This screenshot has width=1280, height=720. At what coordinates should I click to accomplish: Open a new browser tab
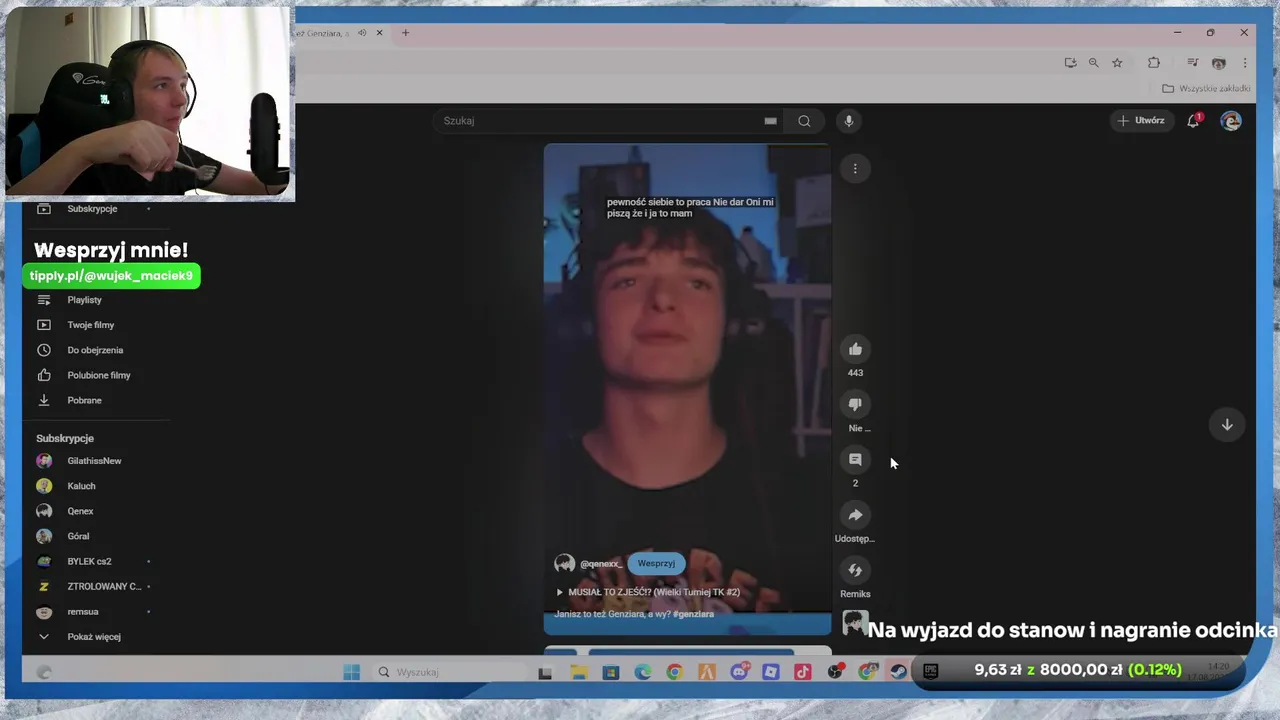point(405,33)
